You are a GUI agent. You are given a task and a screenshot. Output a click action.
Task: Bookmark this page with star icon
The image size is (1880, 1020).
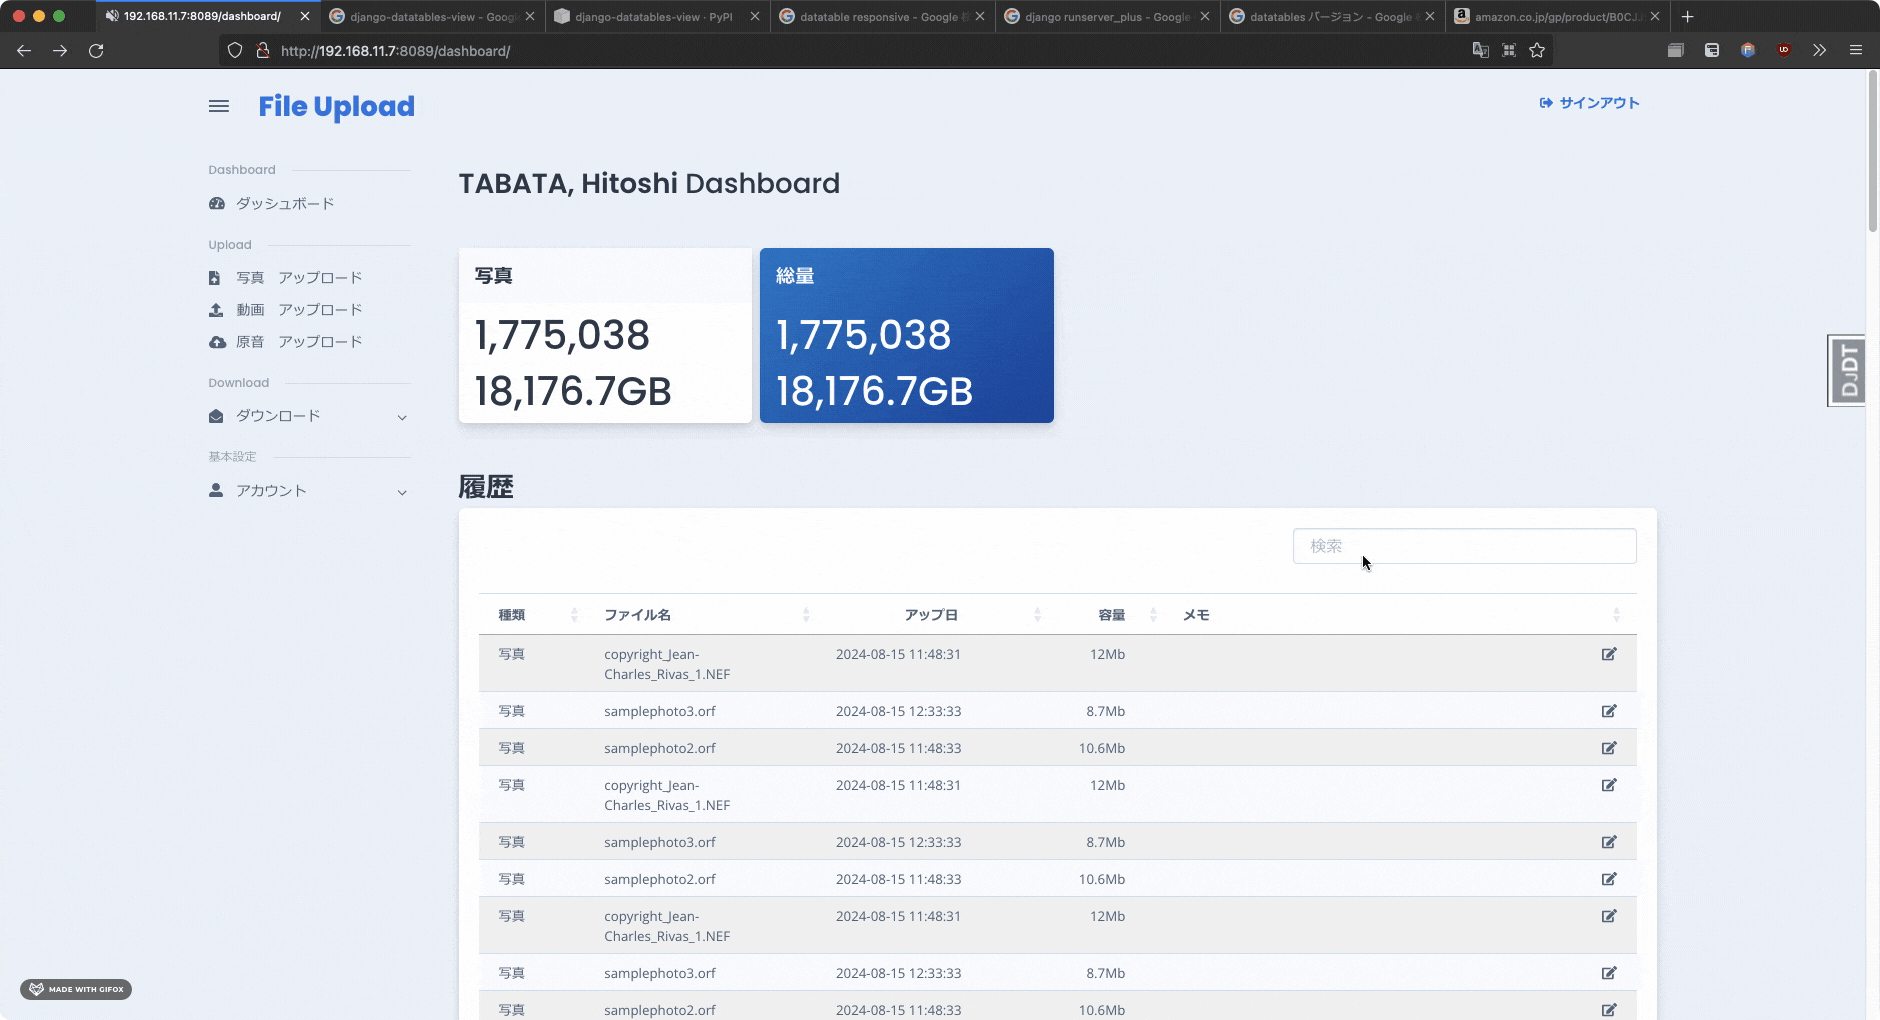pos(1537,50)
